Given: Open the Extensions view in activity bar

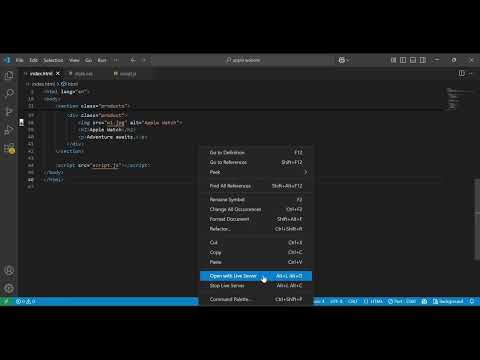Looking at the screenshot, I should pyautogui.click(x=9, y=148).
